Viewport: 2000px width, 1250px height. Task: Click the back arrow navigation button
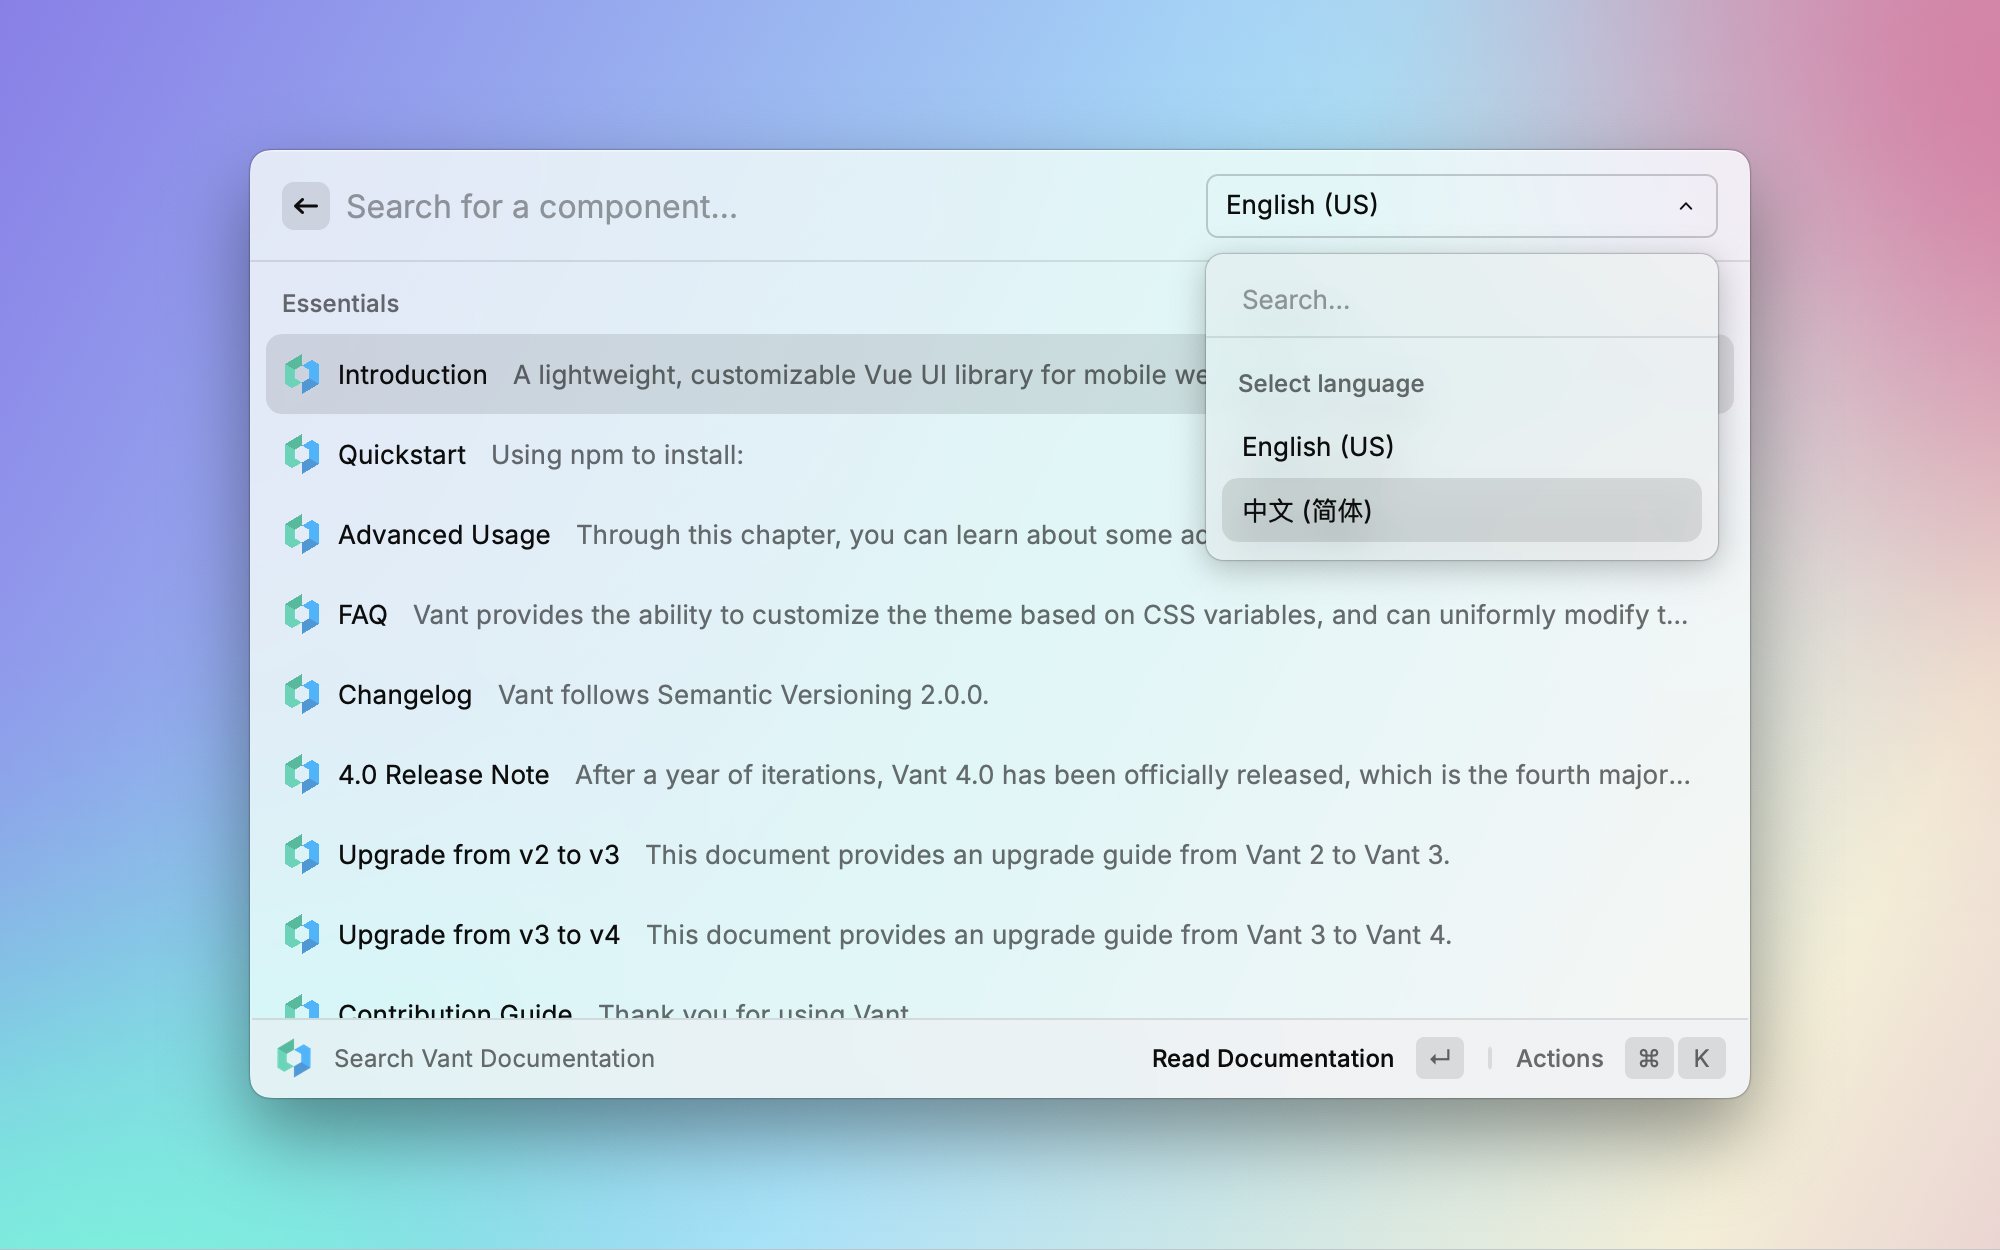point(305,206)
